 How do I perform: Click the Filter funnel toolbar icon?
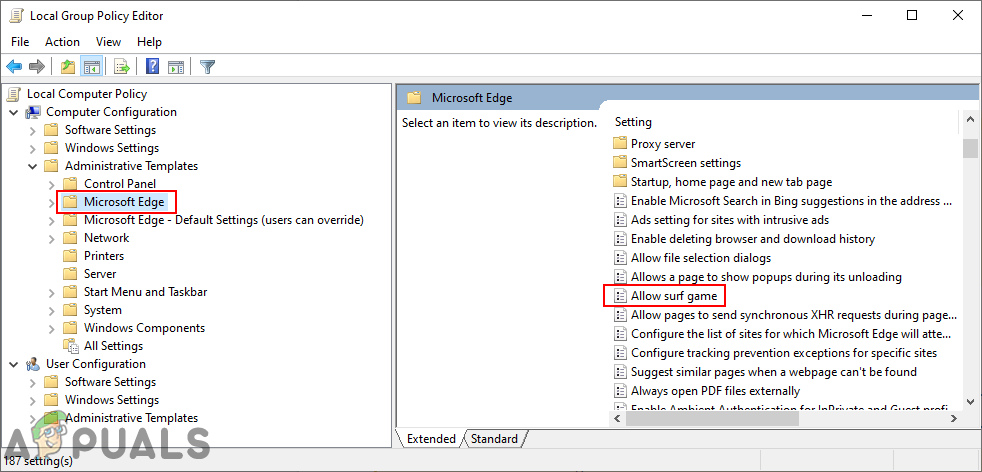click(207, 67)
